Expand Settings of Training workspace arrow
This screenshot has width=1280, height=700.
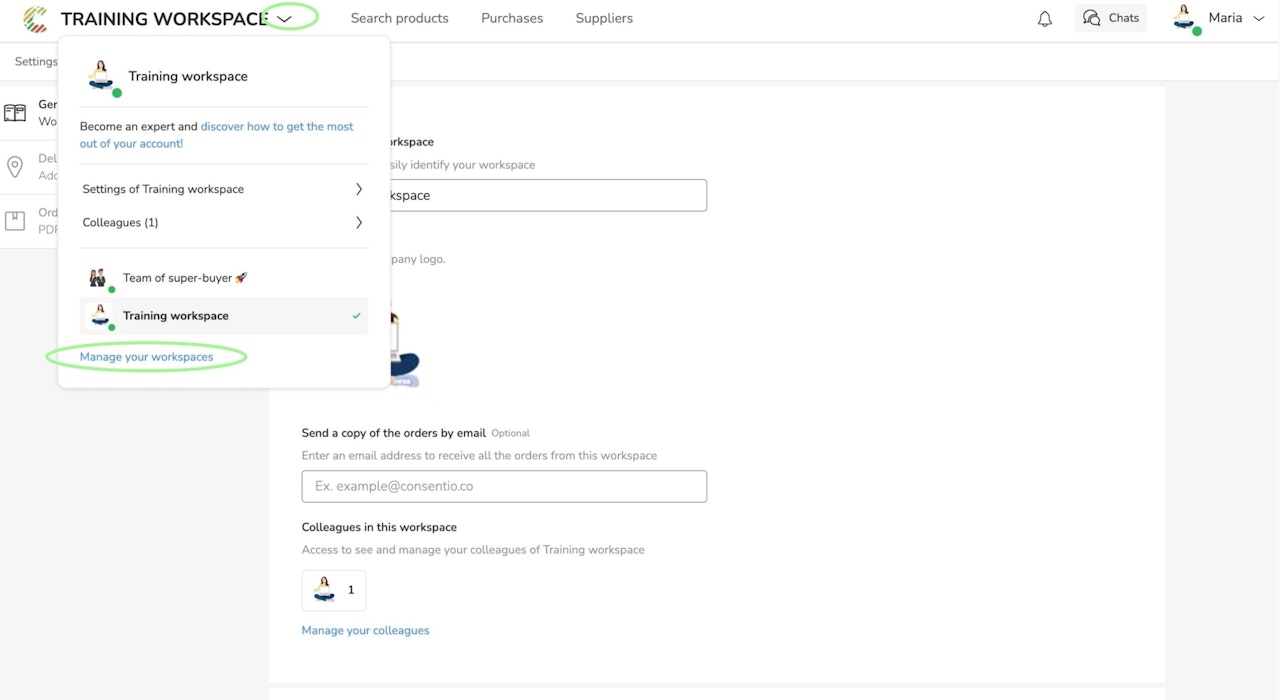coord(359,189)
